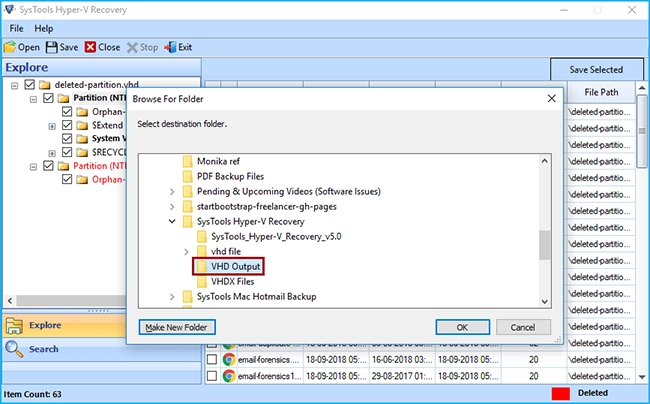Click the file list scroll down arrow
This screenshot has width=650, height=404.
(x=642, y=377)
